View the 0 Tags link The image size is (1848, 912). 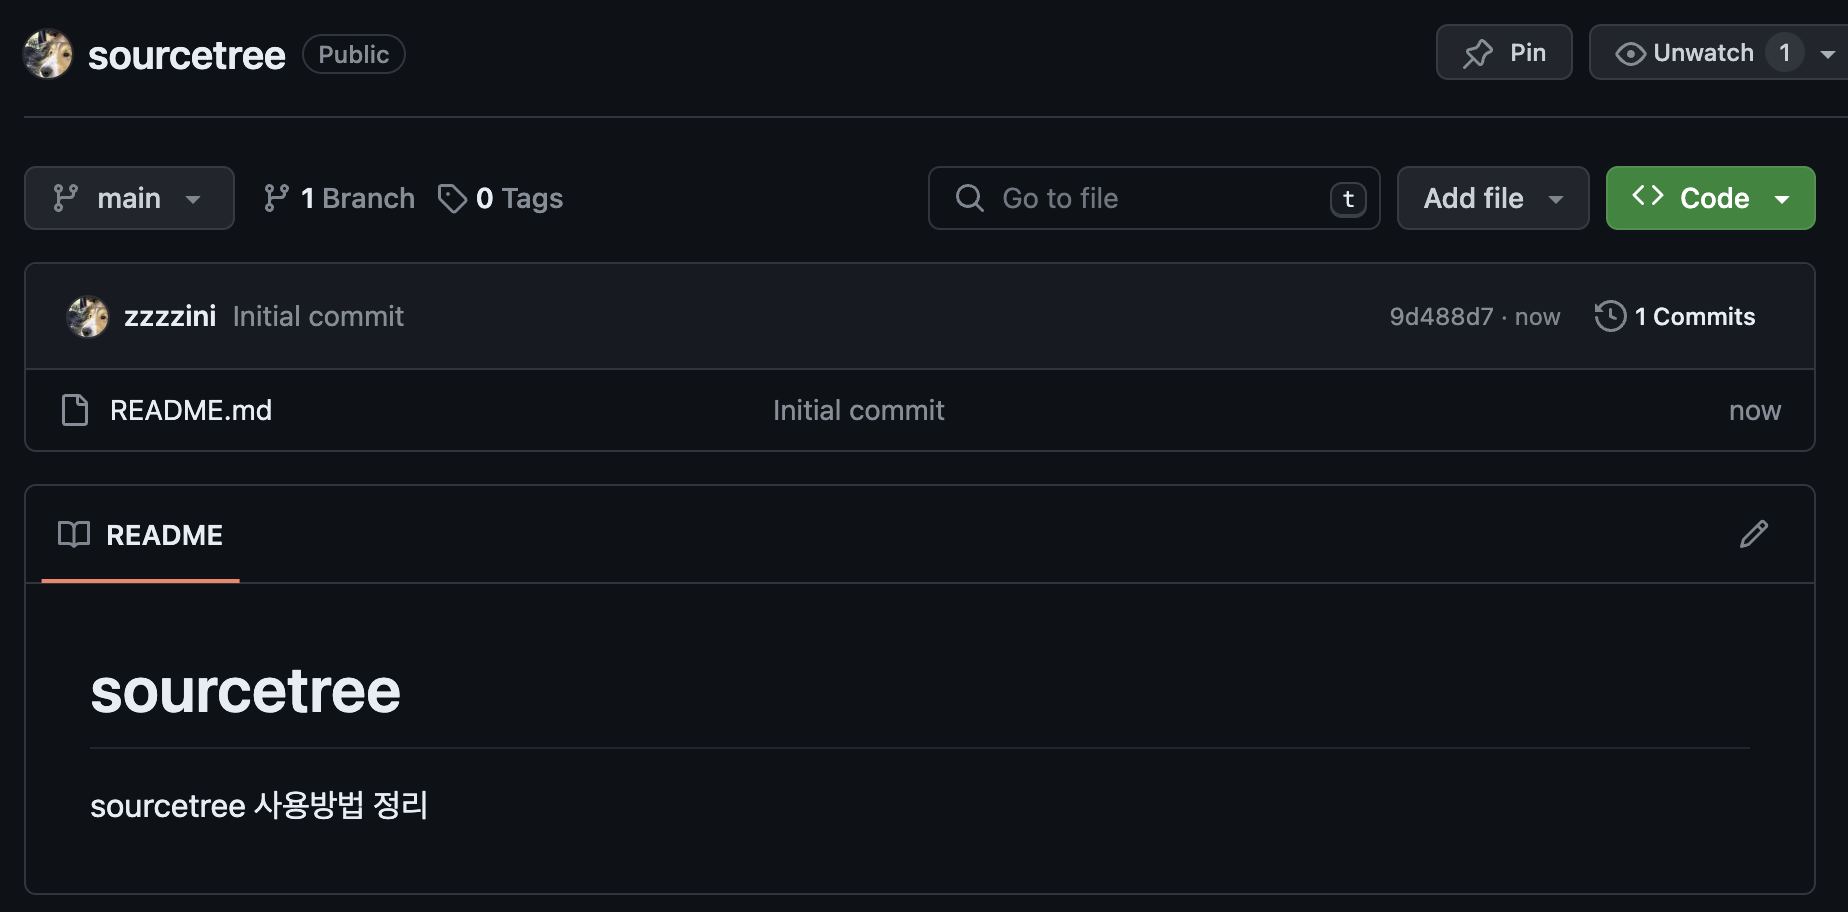(501, 198)
